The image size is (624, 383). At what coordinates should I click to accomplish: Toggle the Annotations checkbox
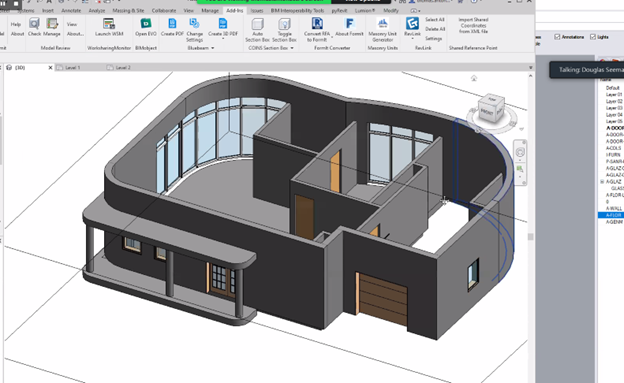point(557,37)
